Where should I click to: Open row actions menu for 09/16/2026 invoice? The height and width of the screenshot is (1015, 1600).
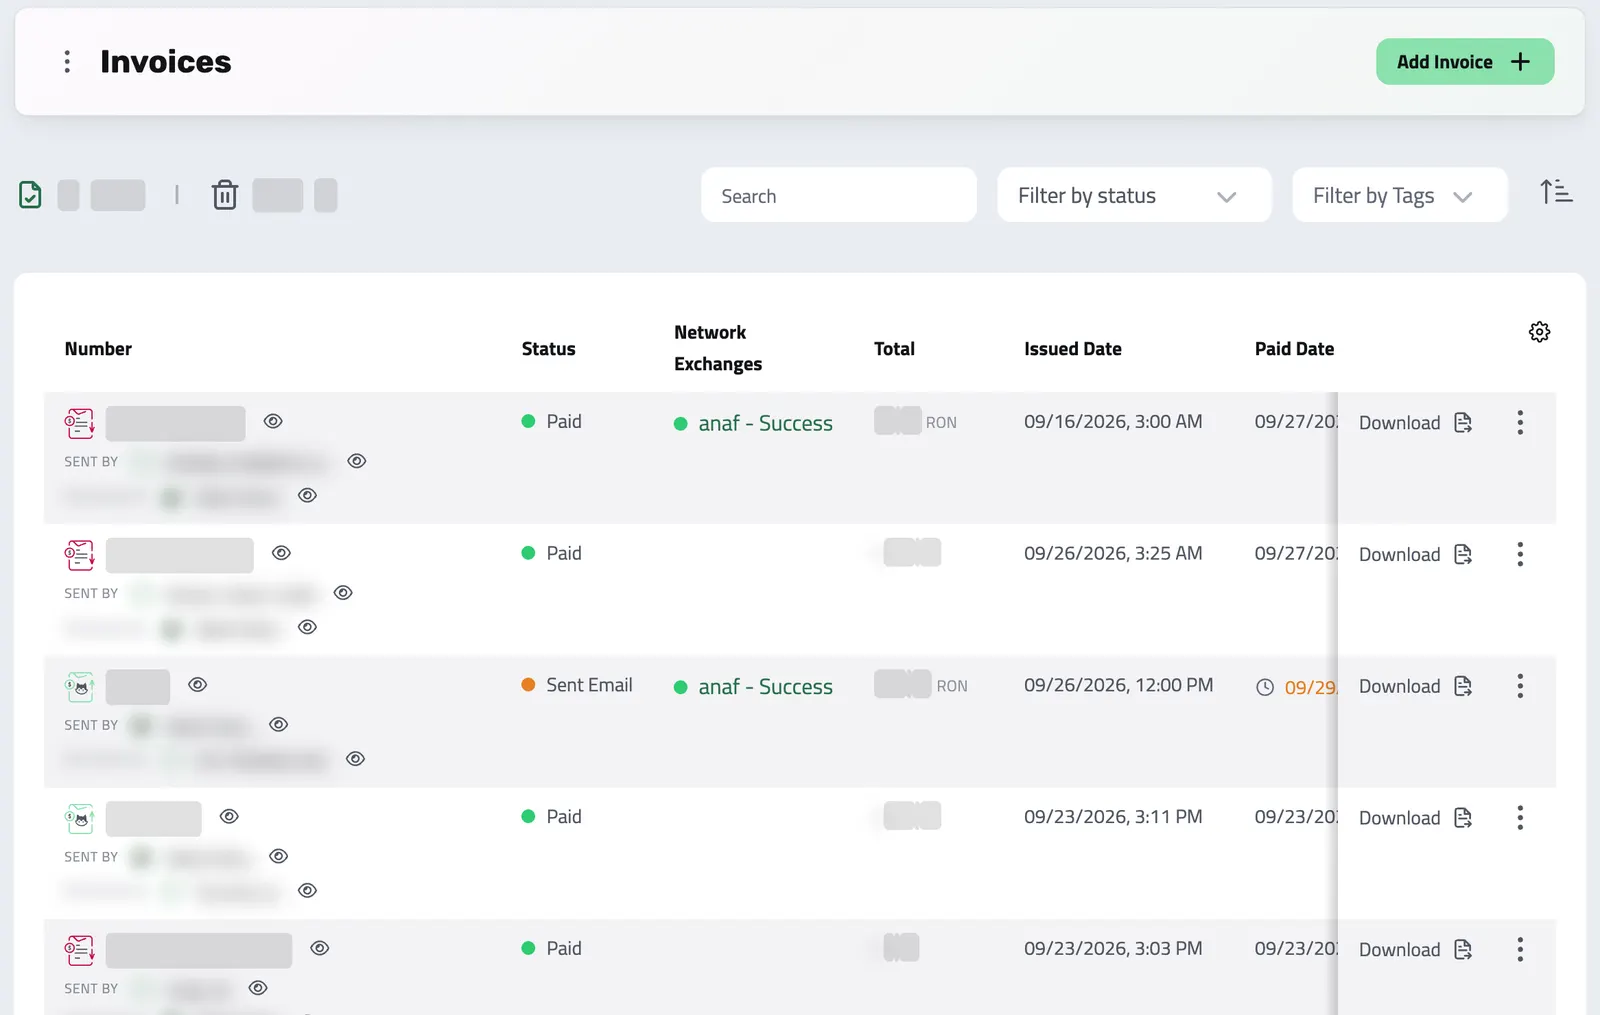point(1520,423)
